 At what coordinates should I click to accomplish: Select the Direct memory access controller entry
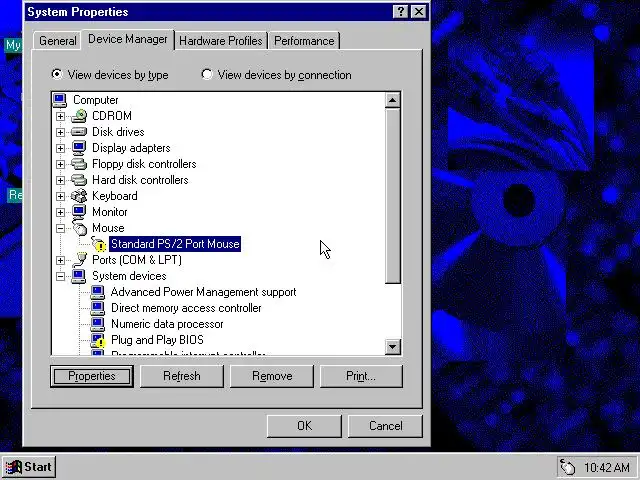[186, 308]
